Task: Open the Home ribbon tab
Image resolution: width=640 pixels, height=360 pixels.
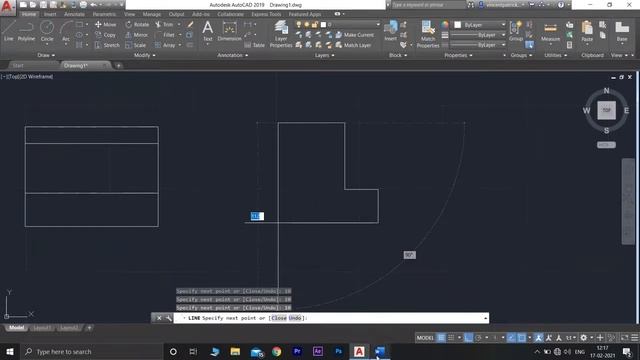Action: tap(29, 14)
